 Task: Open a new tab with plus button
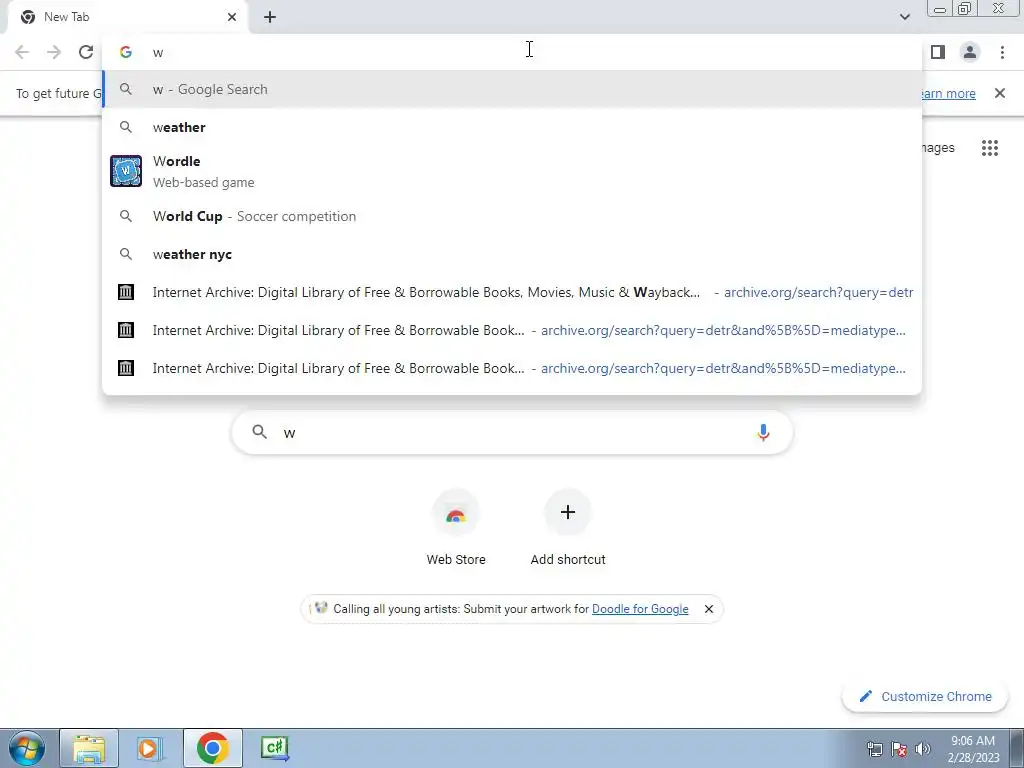pyautogui.click(x=270, y=17)
